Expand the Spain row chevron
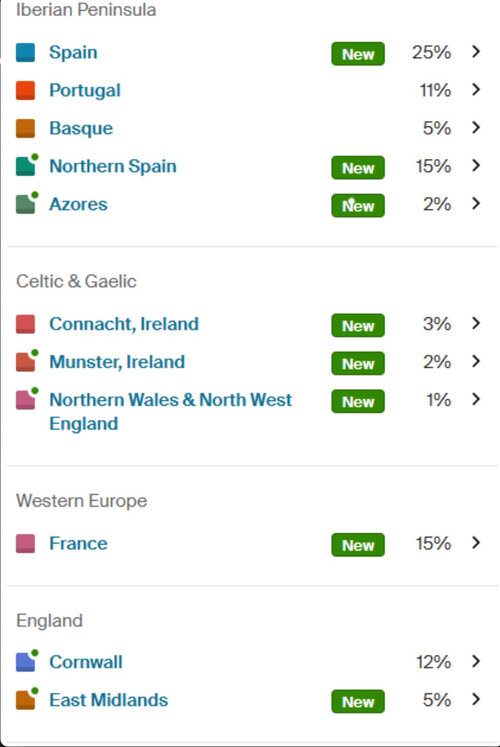500x747 pixels. (476, 51)
